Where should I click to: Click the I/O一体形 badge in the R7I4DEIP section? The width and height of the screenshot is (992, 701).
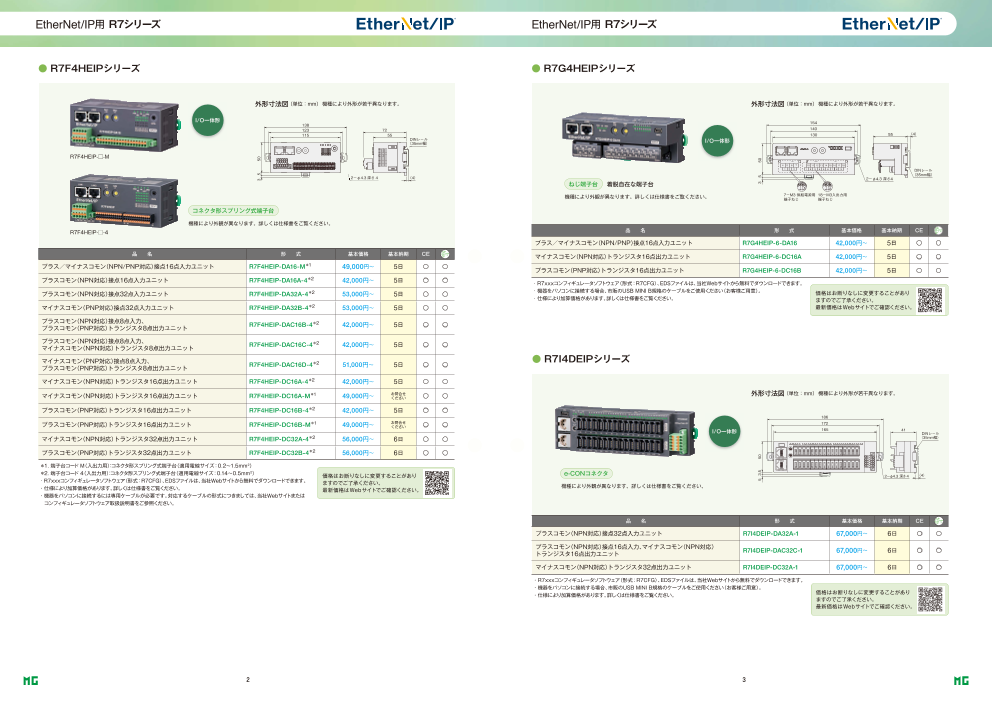click(724, 431)
